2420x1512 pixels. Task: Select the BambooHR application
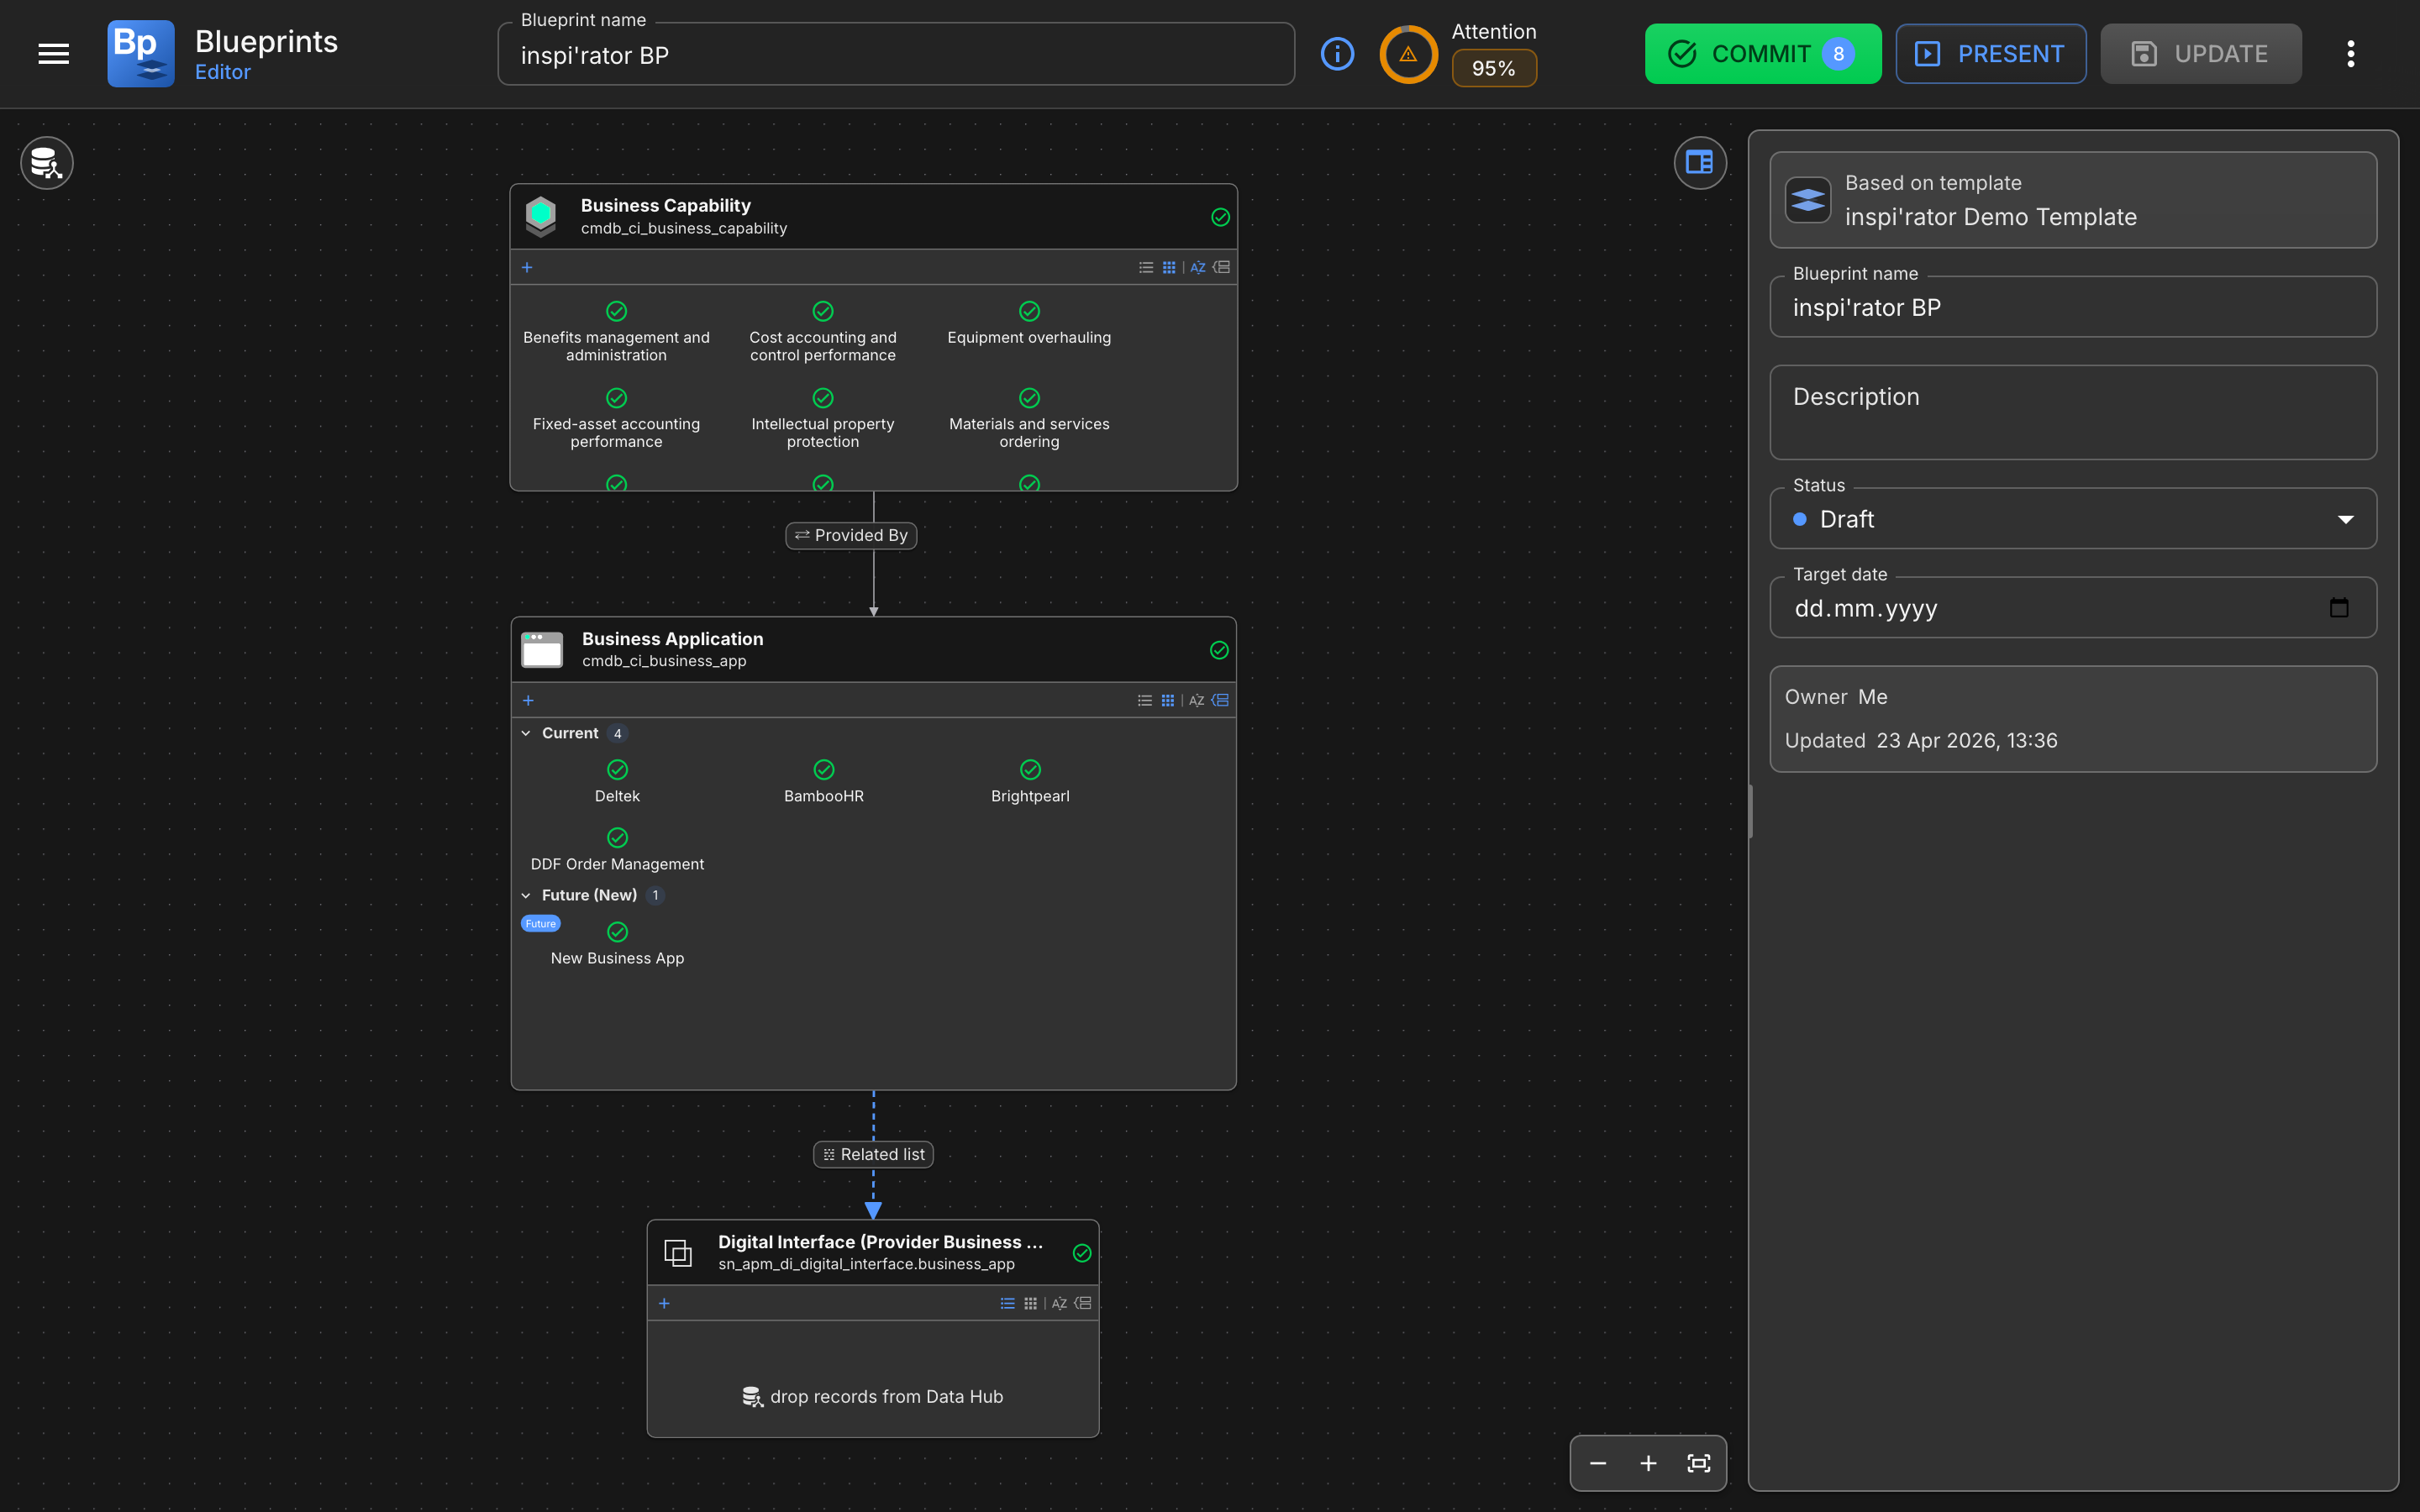point(824,782)
